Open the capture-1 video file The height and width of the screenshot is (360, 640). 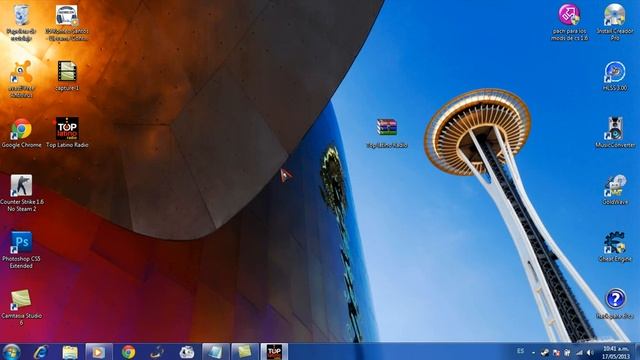point(67,76)
